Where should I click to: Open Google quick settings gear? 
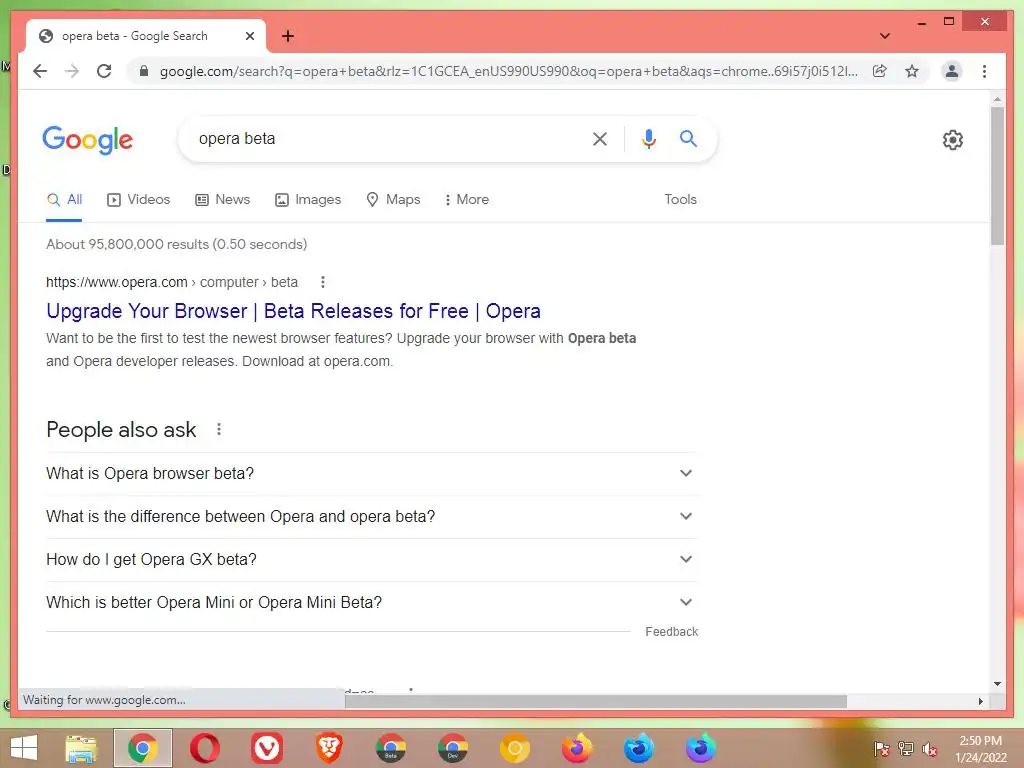[952, 140]
